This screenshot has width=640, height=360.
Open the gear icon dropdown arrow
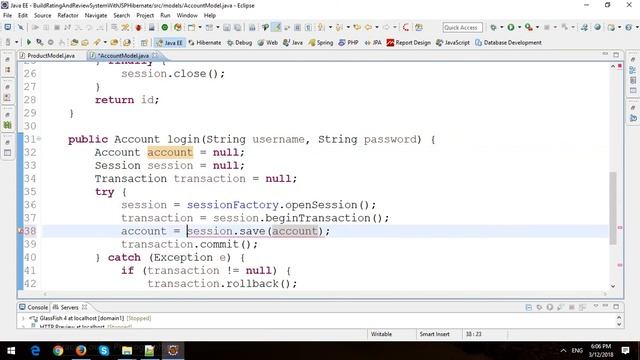(x=502, y=27)
